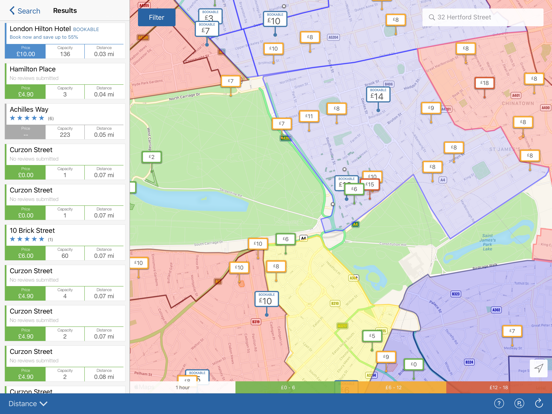
Task: Select the bookable £14 map pin
Action: 378,95
